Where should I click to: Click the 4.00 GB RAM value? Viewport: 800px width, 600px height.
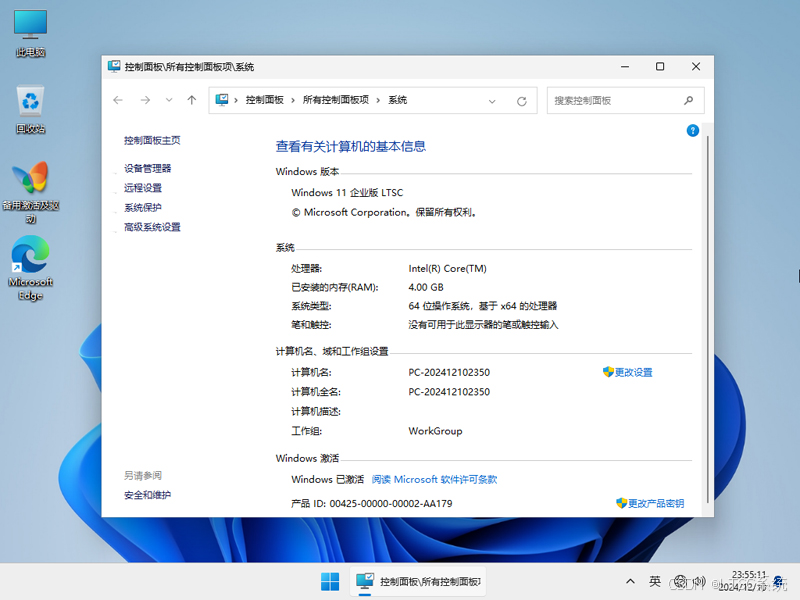point(426,287)
